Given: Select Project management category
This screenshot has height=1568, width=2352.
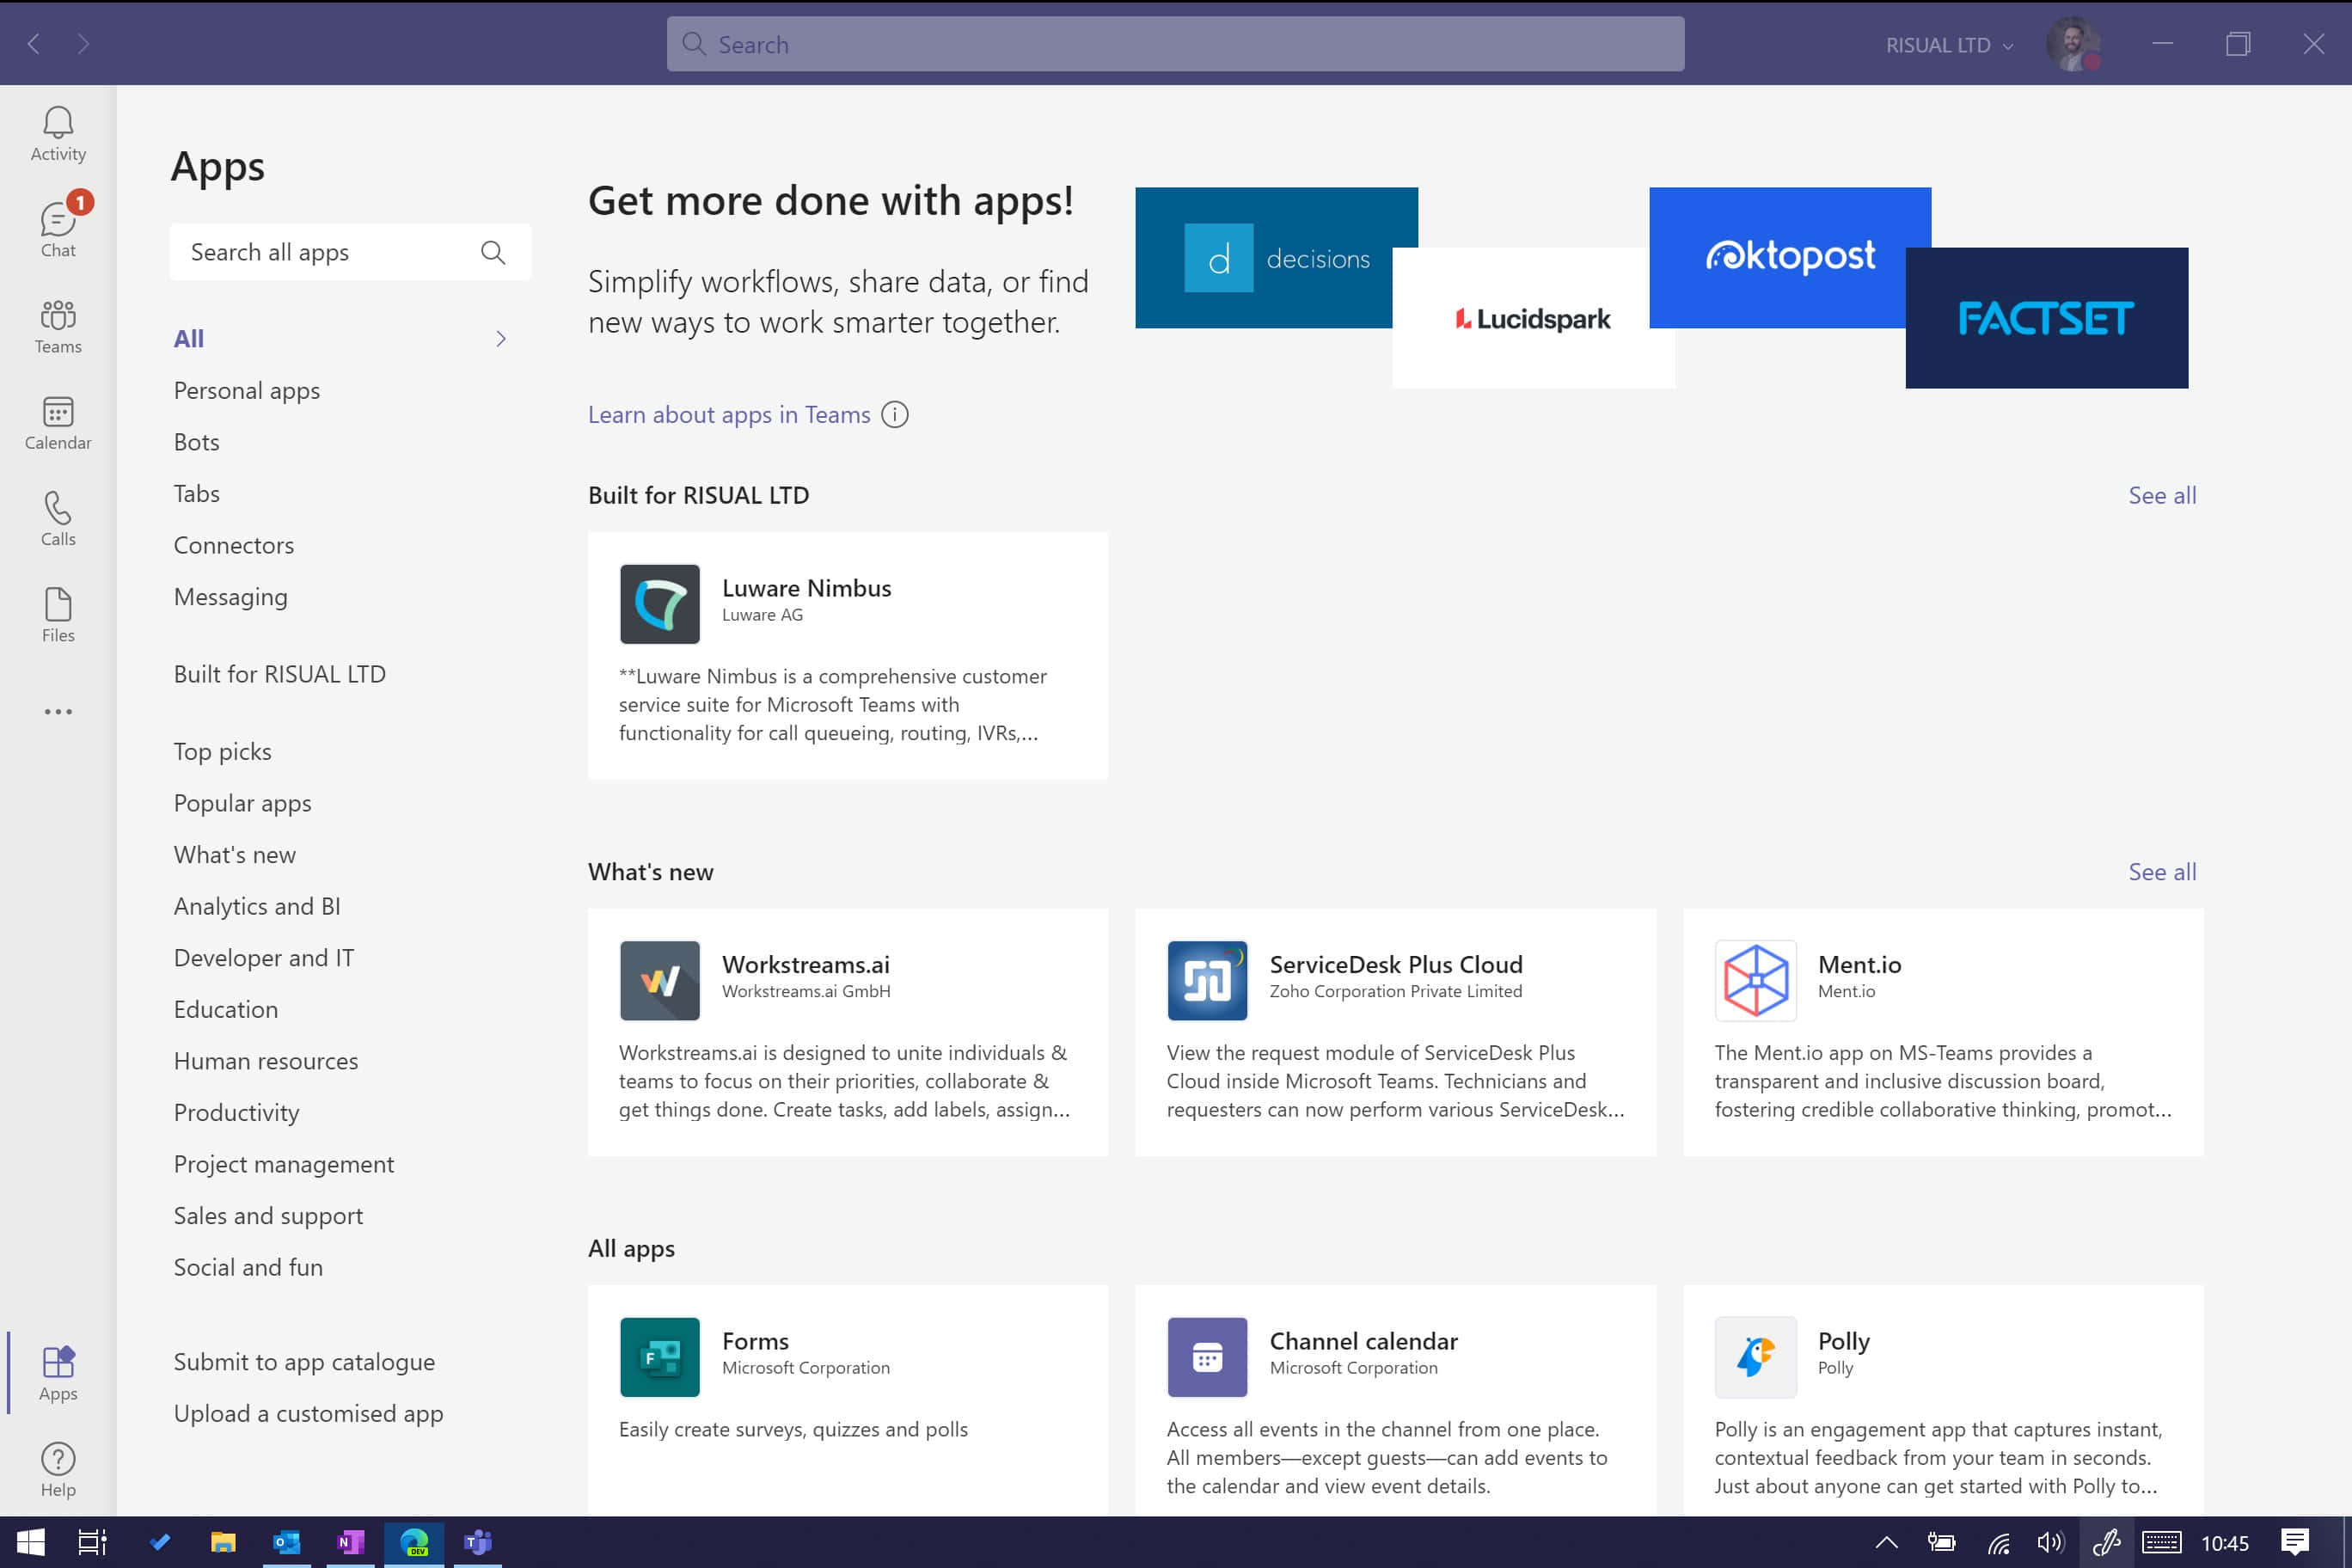Looking at the screenshot, I should point(284,1164).
